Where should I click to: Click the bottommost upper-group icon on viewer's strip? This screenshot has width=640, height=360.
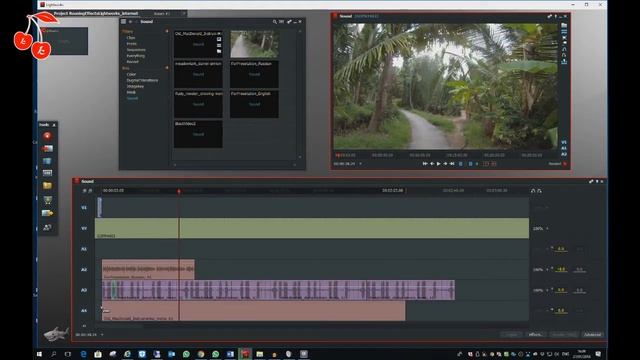(x=564, y=62)
